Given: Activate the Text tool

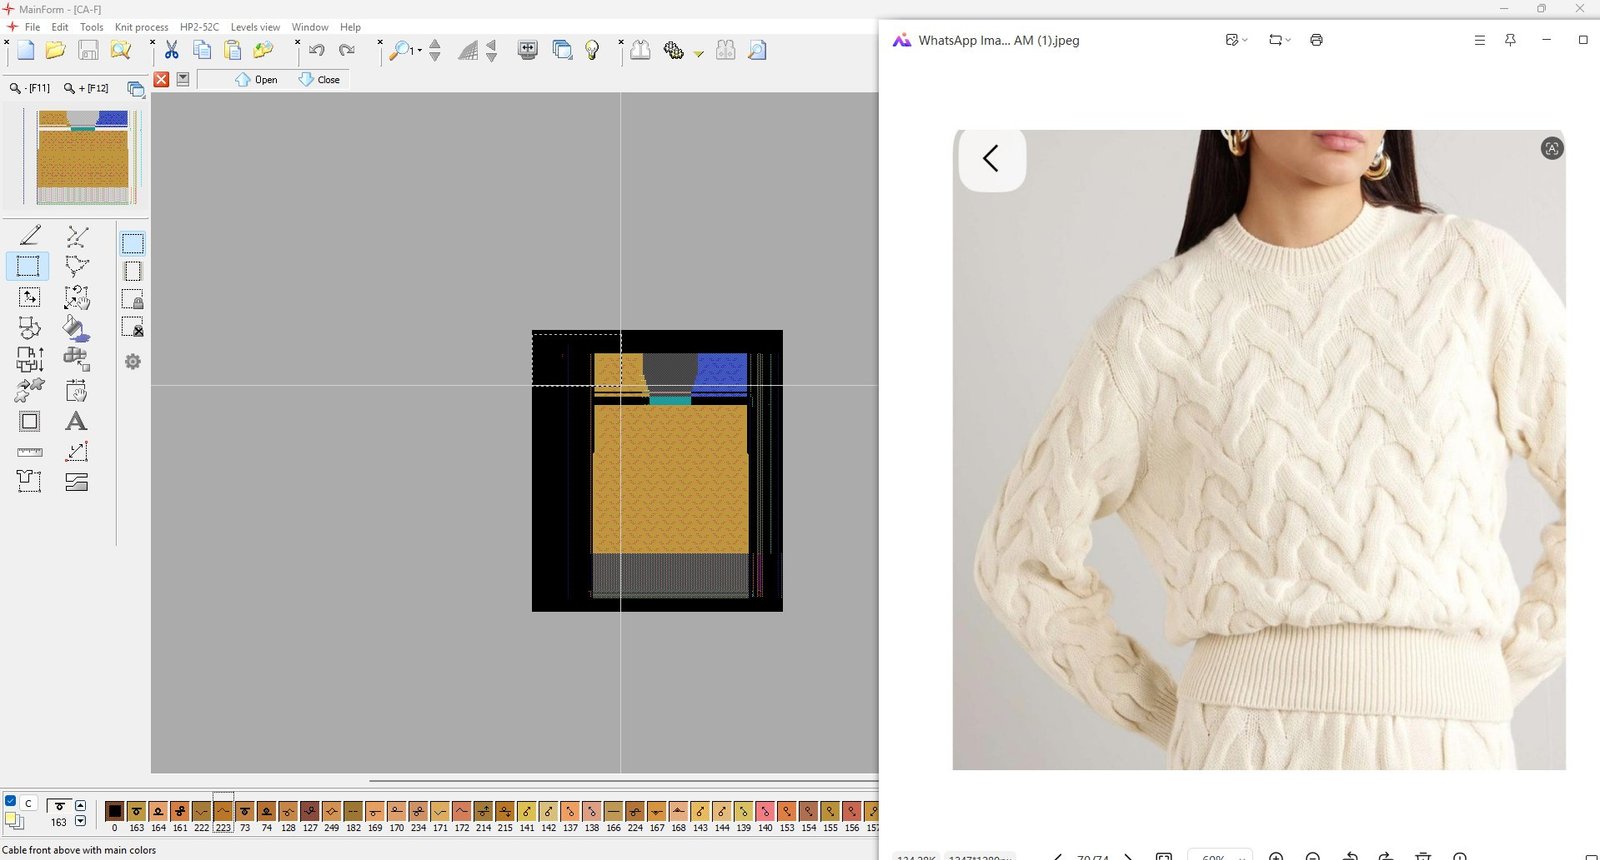Looking at the screenshot, I should 76,421.
